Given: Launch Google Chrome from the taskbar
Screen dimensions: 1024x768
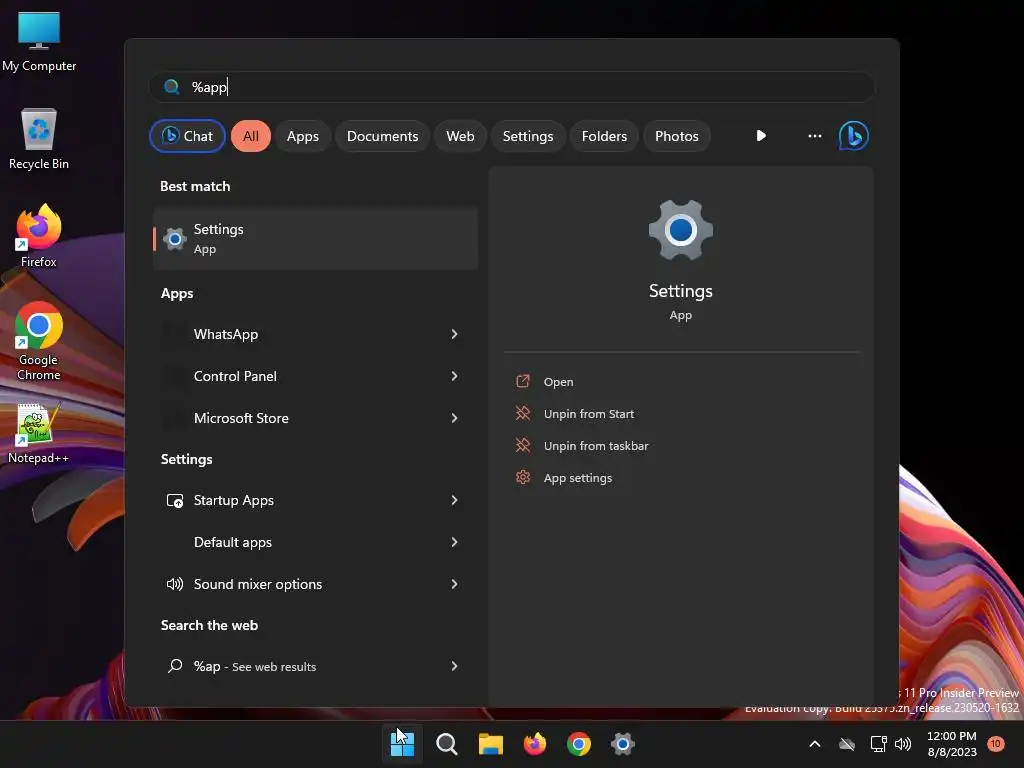Looking at the screenshot, I should point(579,744).
